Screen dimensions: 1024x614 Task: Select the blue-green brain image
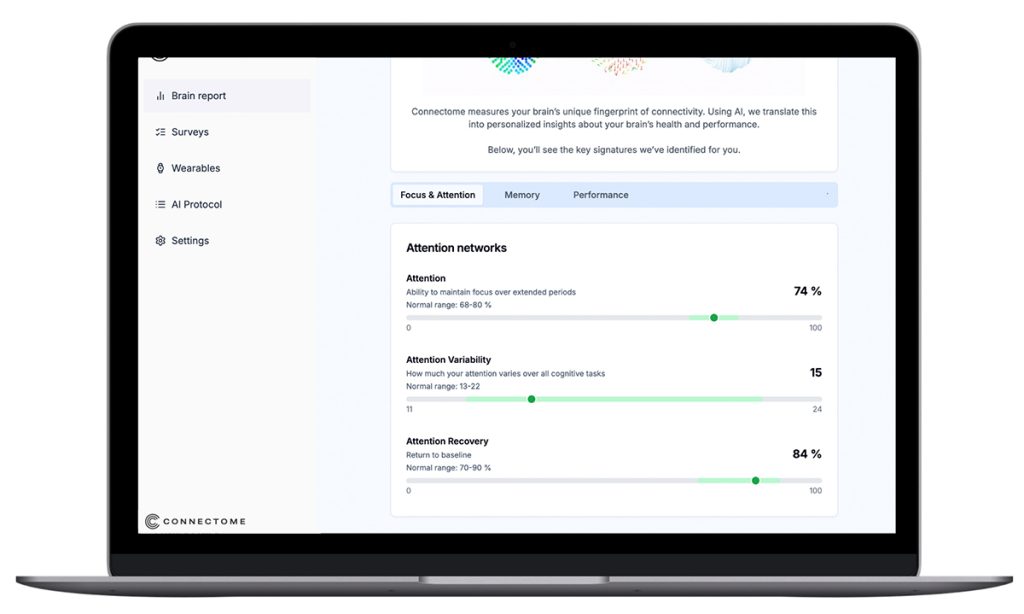click(x=513, y=66)
